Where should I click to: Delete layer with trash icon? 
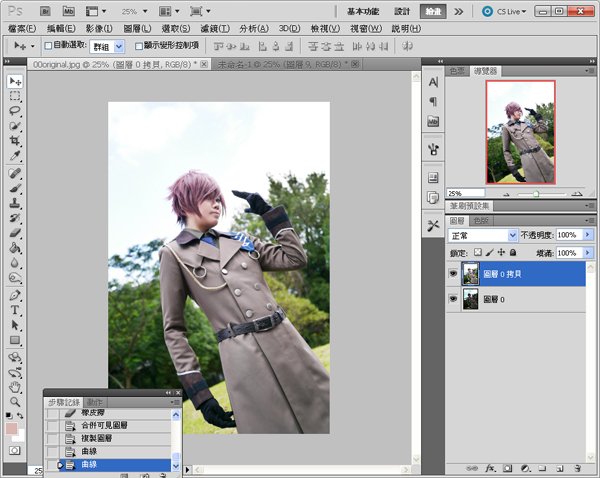tap(578, 468)
